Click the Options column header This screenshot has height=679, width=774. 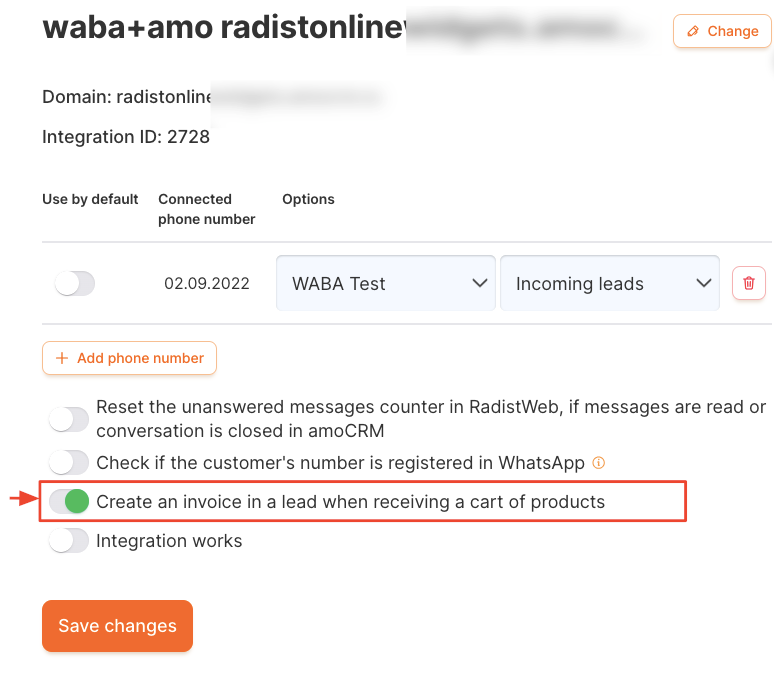tap(308, 199)
